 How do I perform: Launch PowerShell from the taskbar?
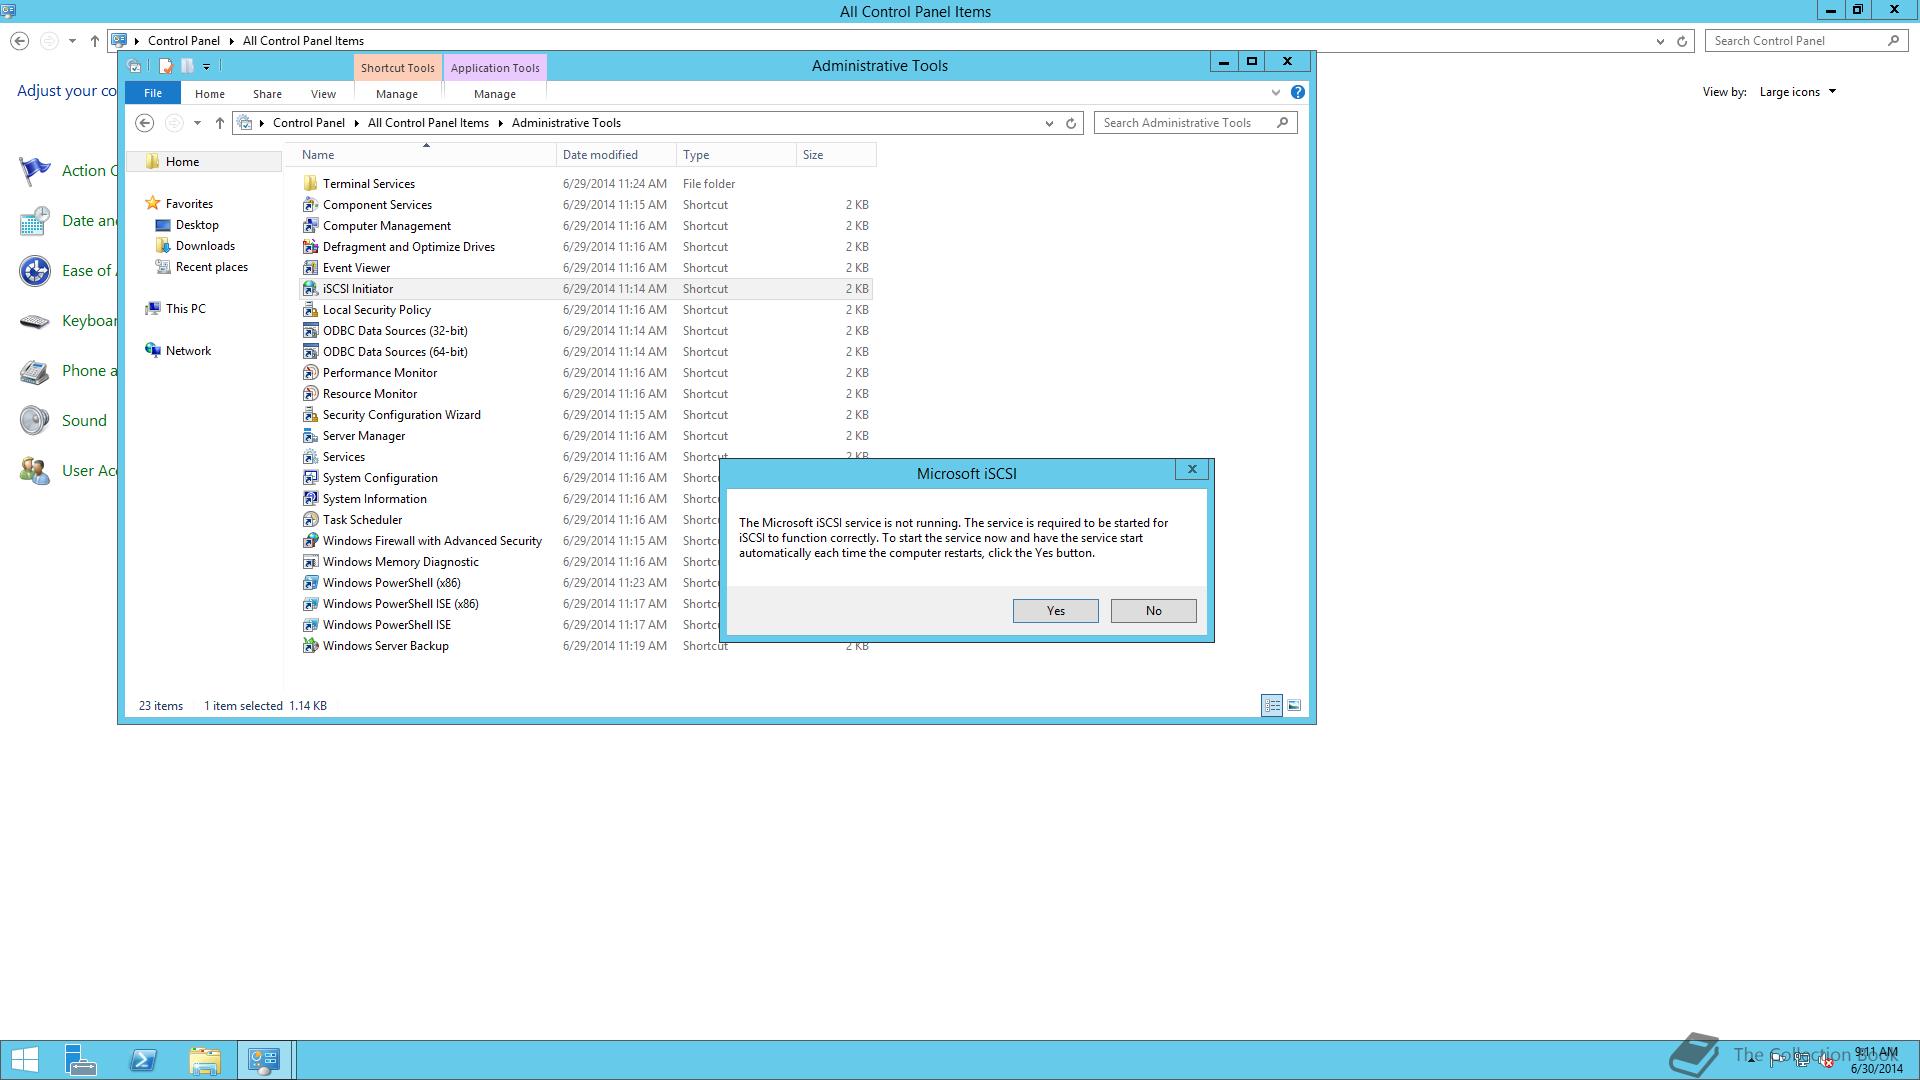coord(143,1060)
